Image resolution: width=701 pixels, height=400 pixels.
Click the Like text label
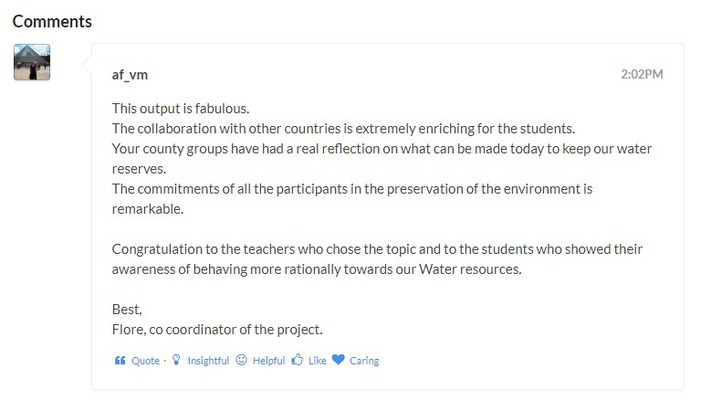pos(317,361)
